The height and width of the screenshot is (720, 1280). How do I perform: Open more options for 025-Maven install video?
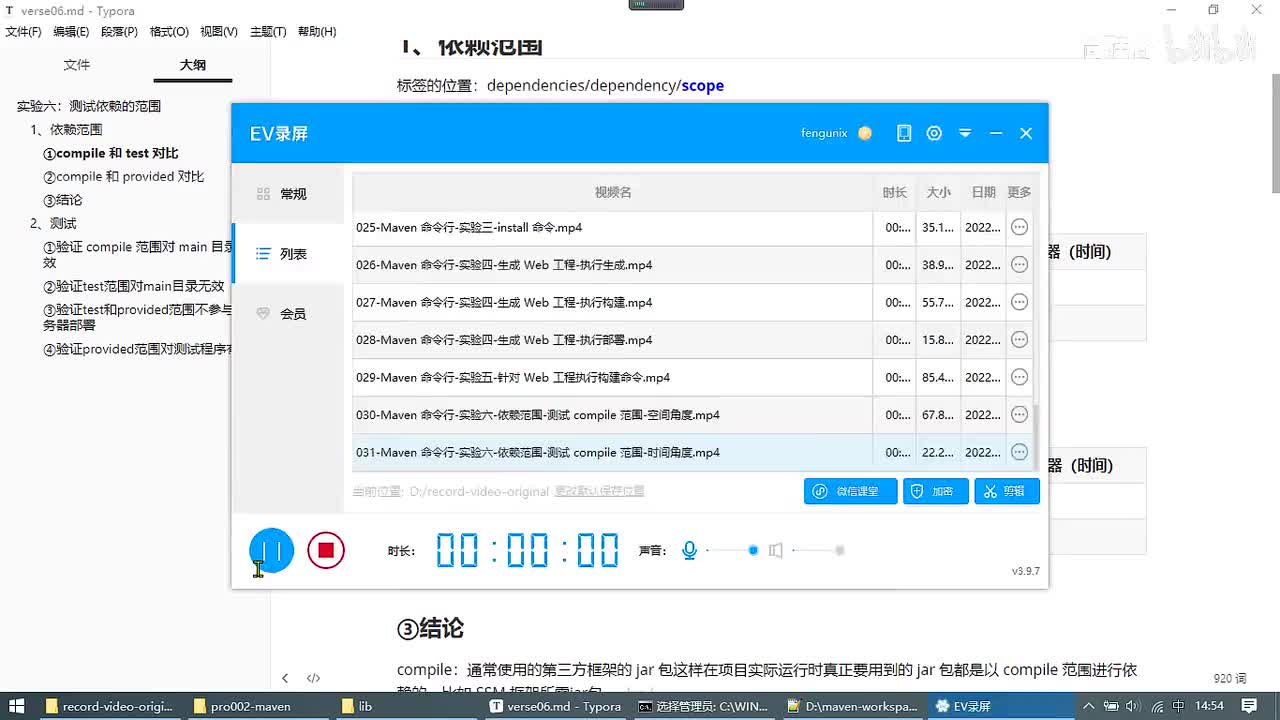click(x=1019, y=227)
